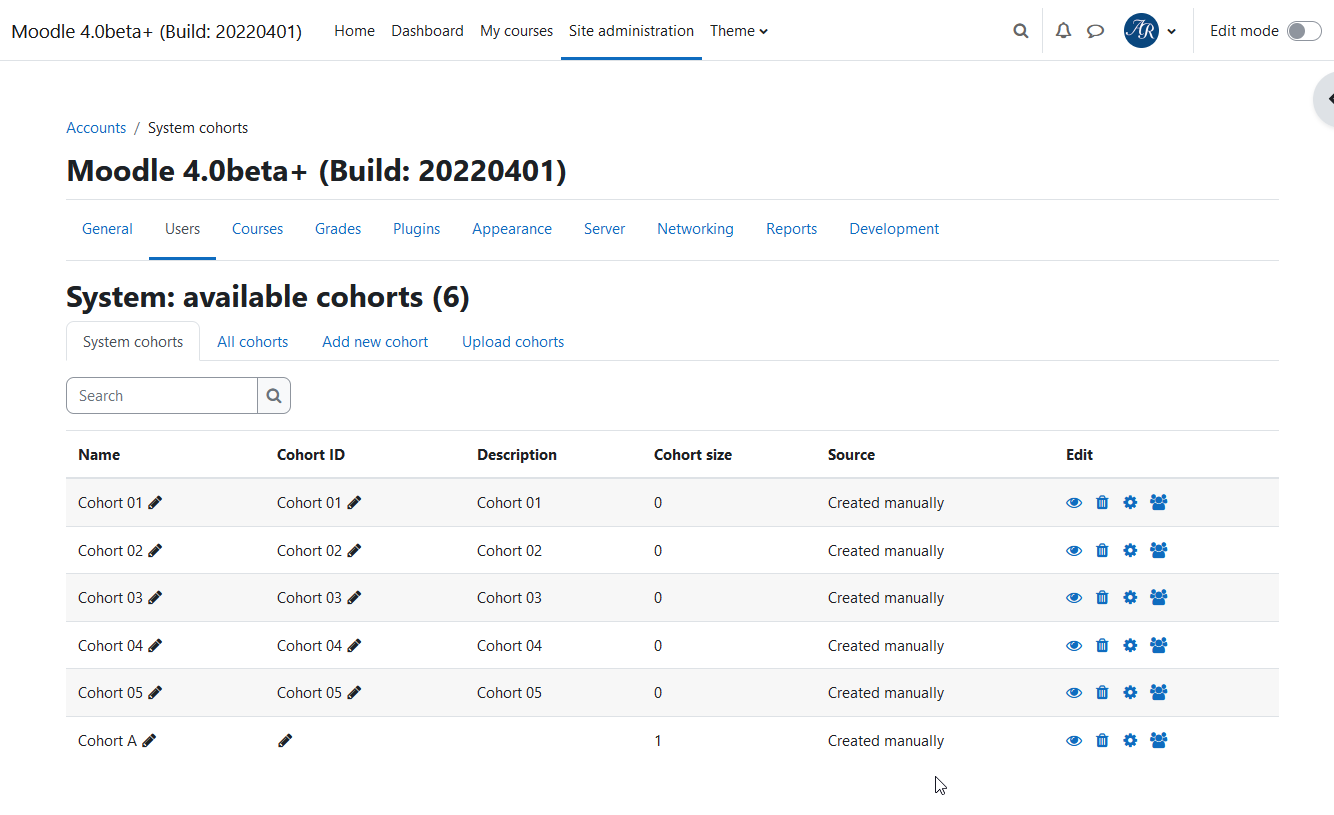The height and width of the screenshot is (815, 1334).
Task: Hide Cohort A with the eye icon
Action: 1074,741
